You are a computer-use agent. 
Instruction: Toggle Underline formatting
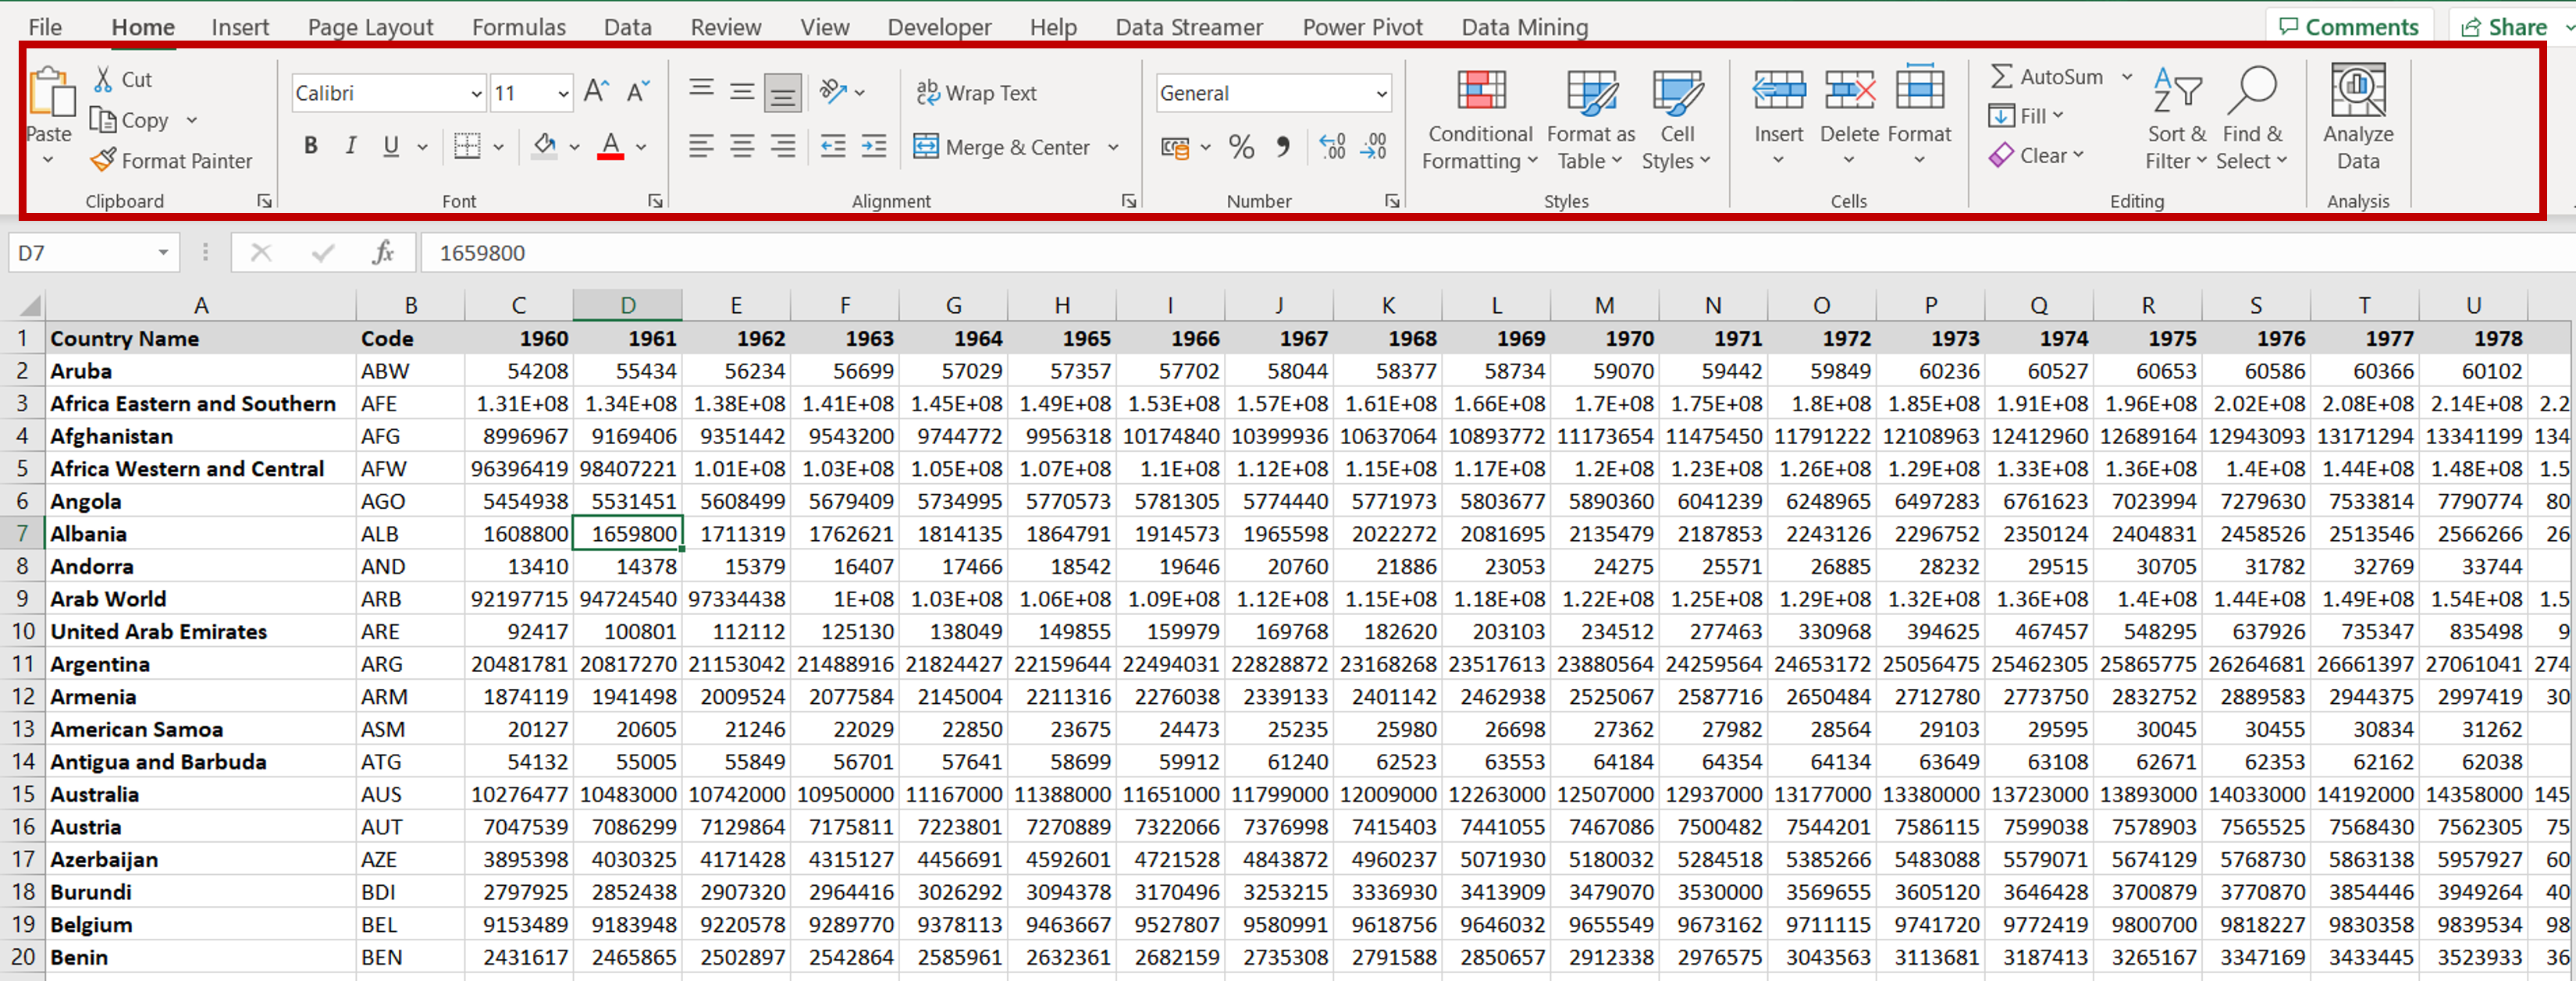[x=391, y=147]
